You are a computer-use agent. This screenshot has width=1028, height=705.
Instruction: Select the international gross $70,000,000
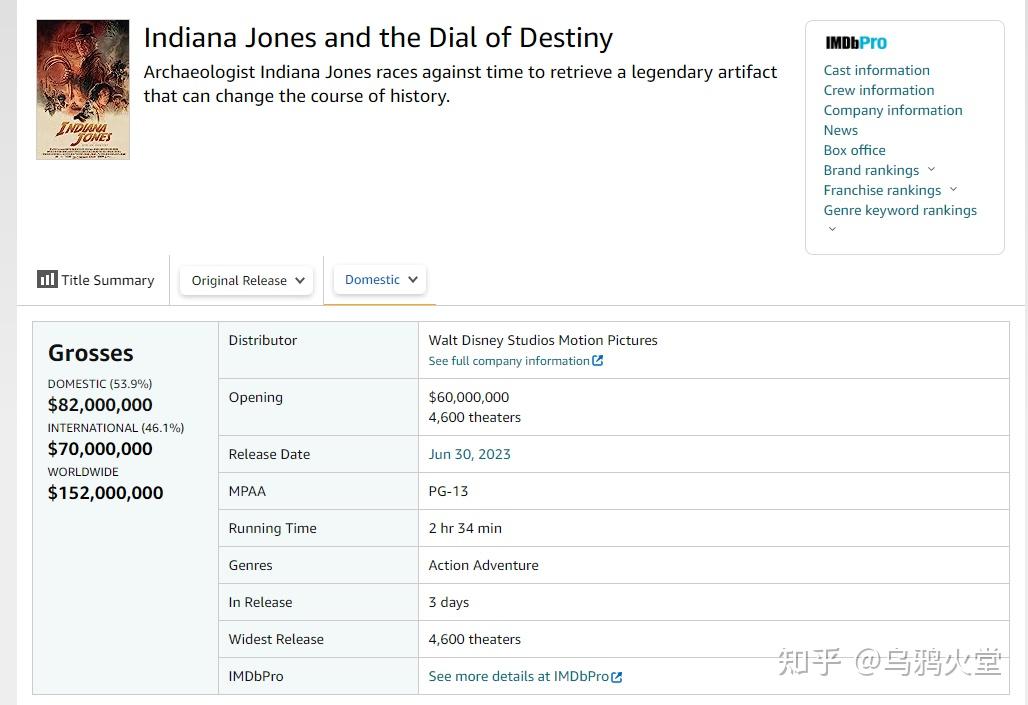pos(100,449)
